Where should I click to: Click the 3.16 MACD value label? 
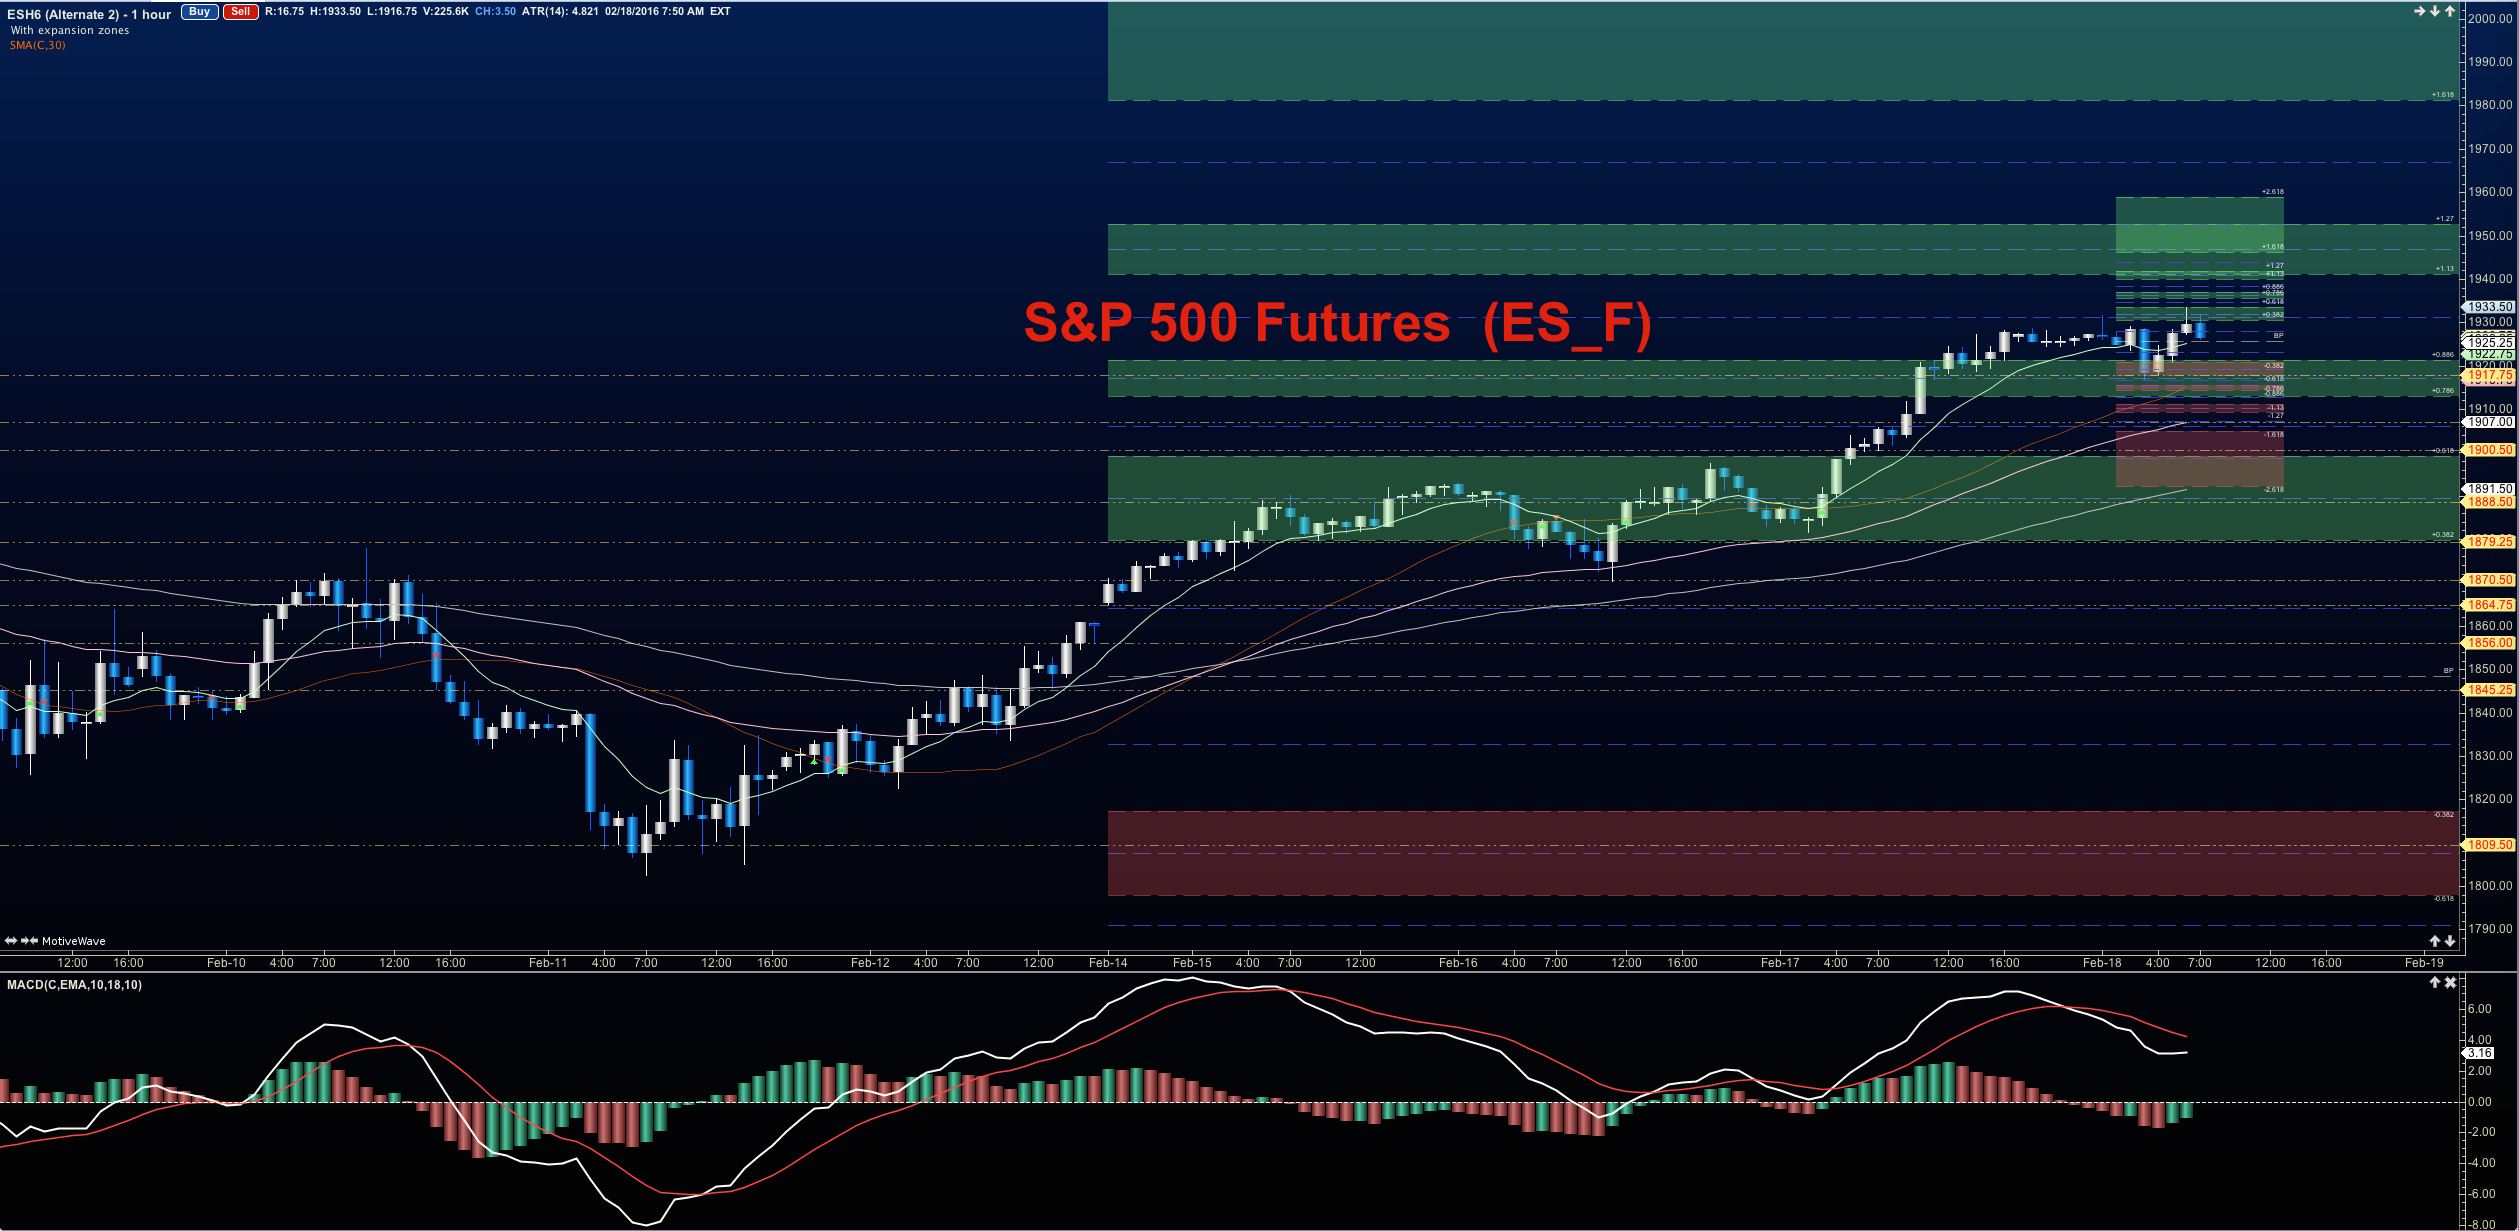point(2480,1053)
